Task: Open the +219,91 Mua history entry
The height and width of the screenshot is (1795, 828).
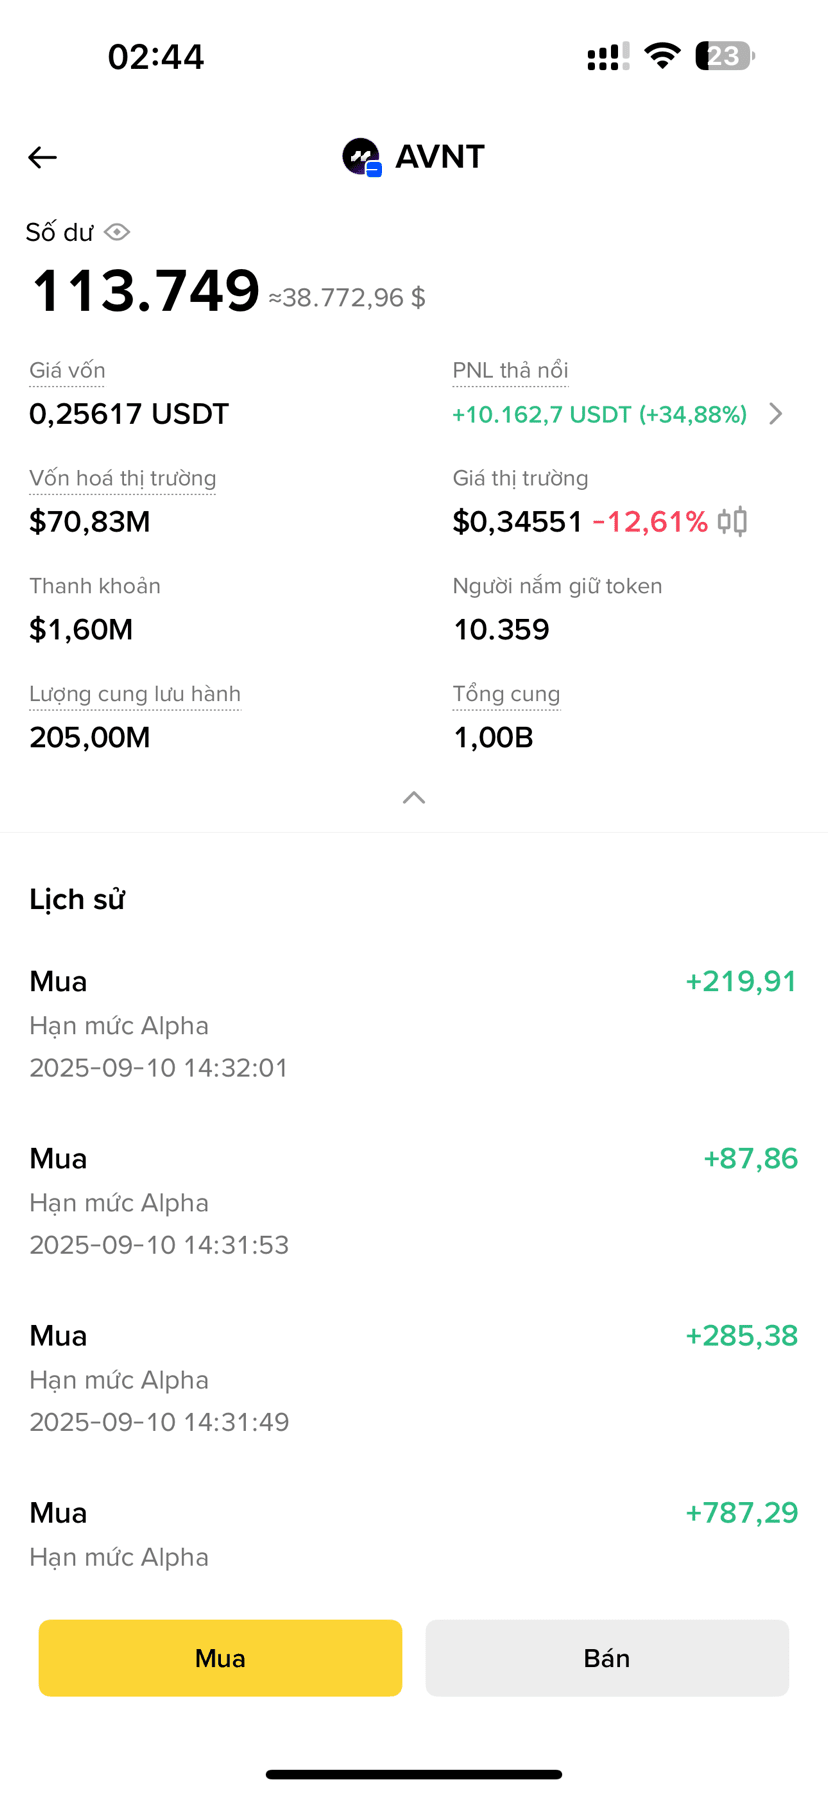Action: [414, 1024]
